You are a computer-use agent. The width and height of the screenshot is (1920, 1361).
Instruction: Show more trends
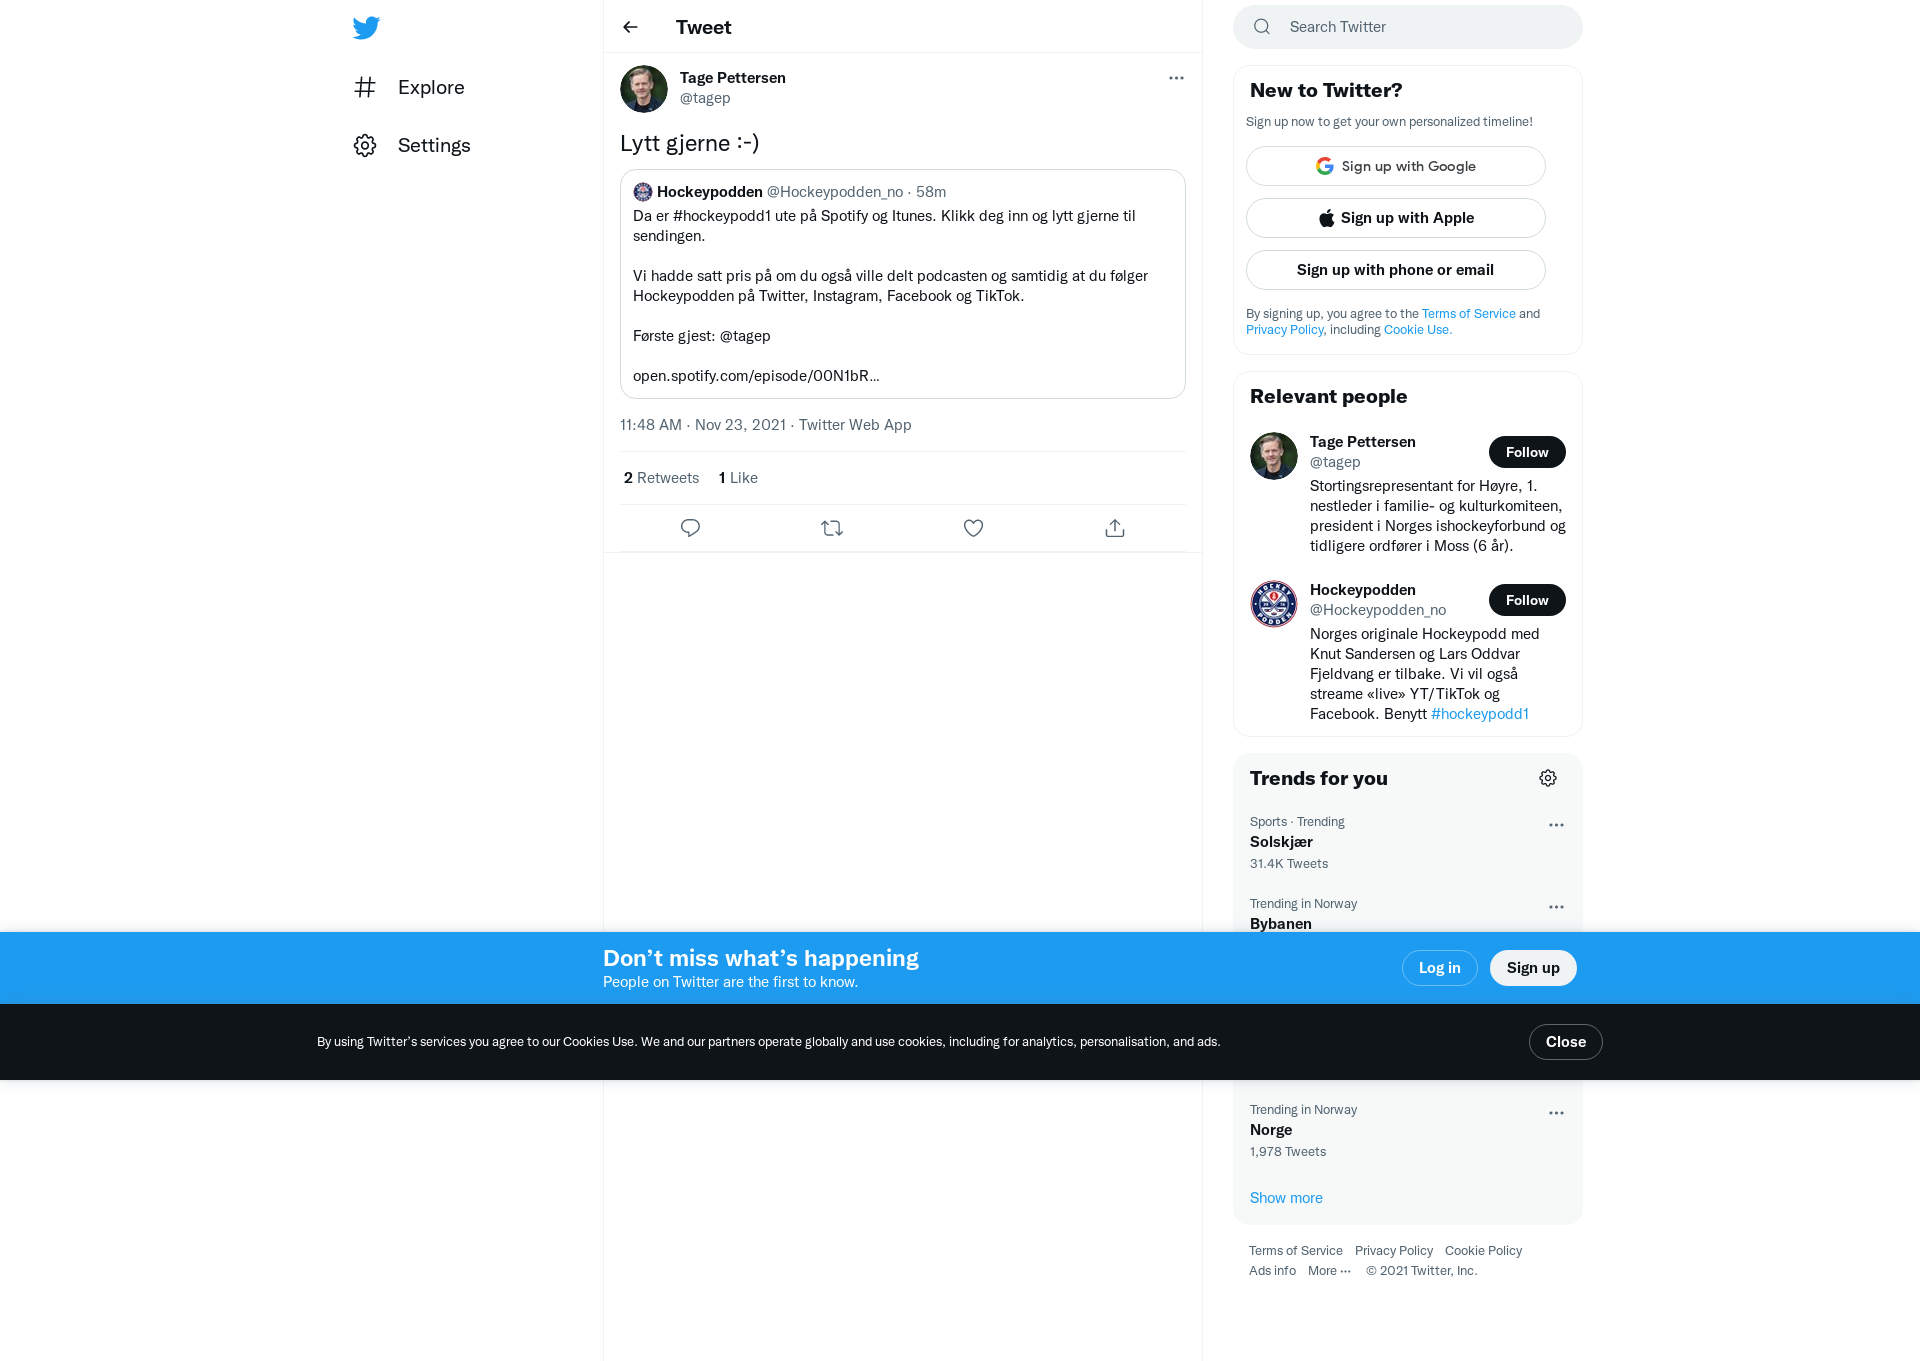click(x=1286, y=1198)
